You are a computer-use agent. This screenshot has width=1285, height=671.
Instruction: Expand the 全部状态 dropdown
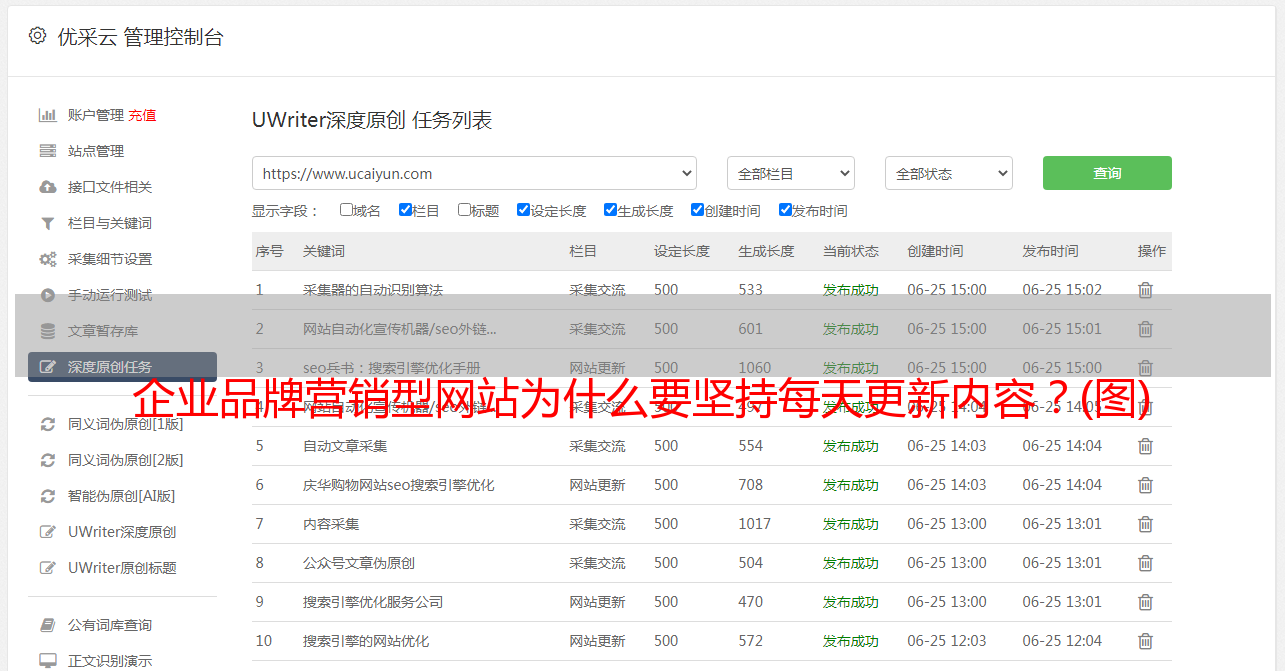tap(949, 173)
